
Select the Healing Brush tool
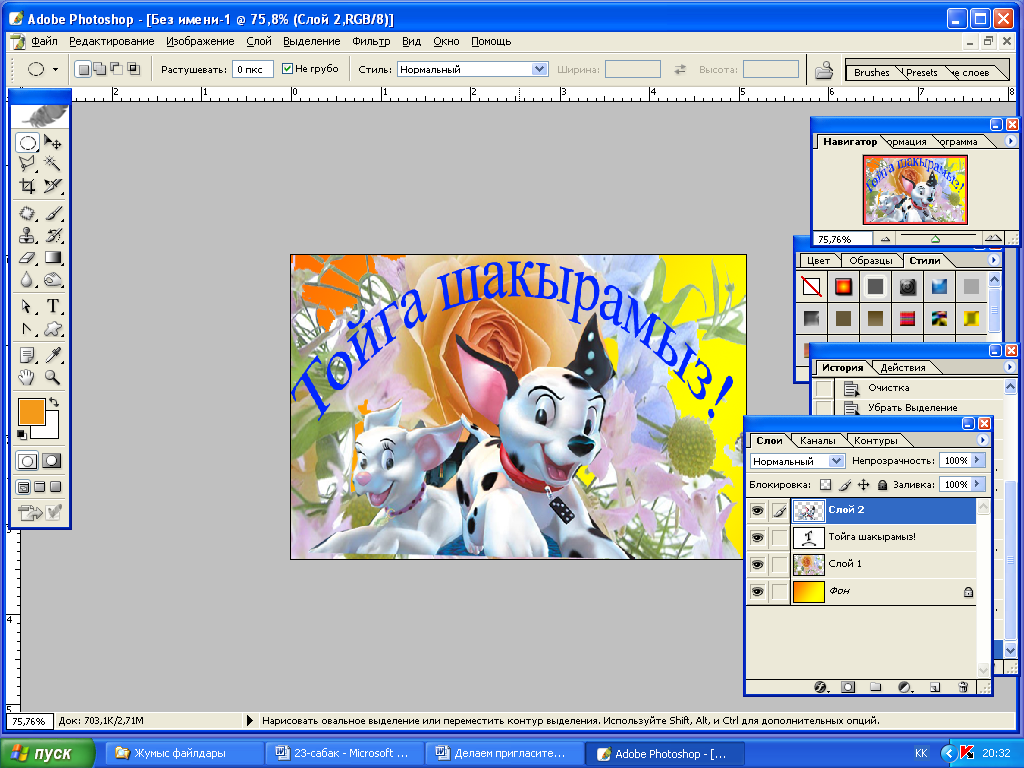pos(27,213)
